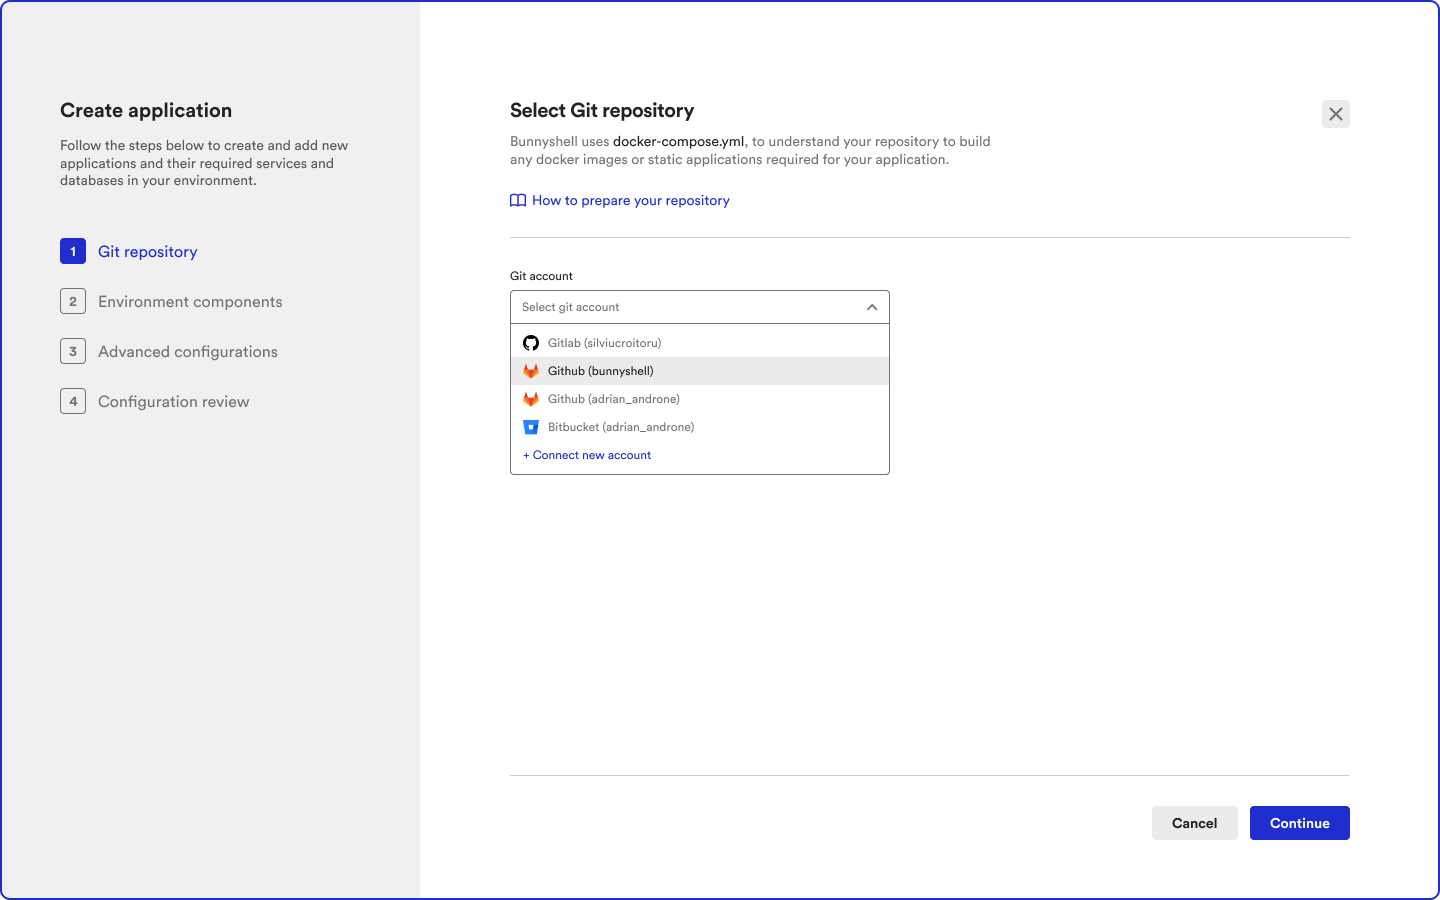Screen dimensions: 1440x900
Task: Click the step 4 number badge
Action: click(x=73, y=401)
